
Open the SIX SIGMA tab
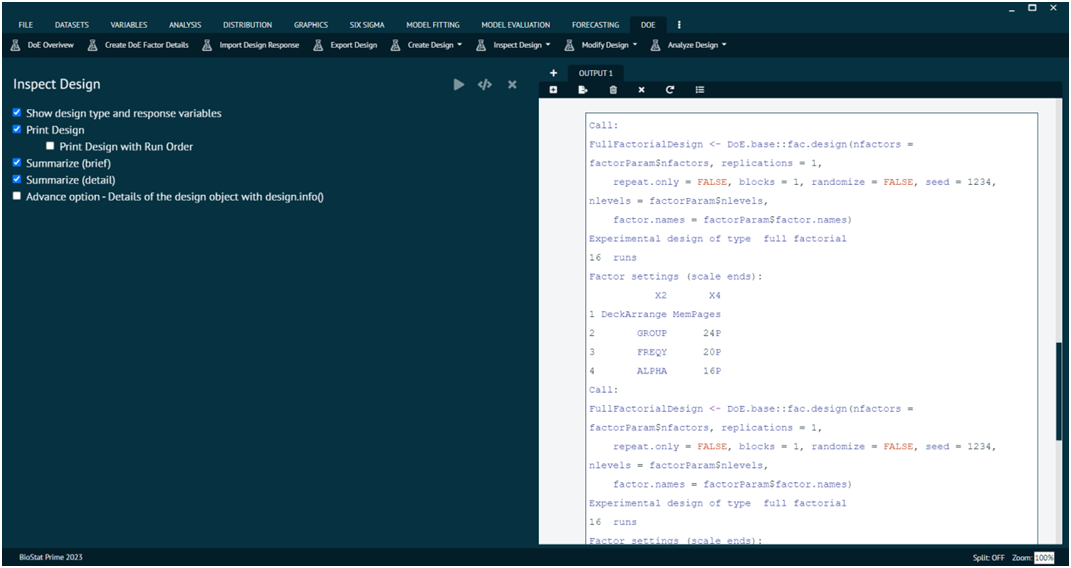(367, 25)
